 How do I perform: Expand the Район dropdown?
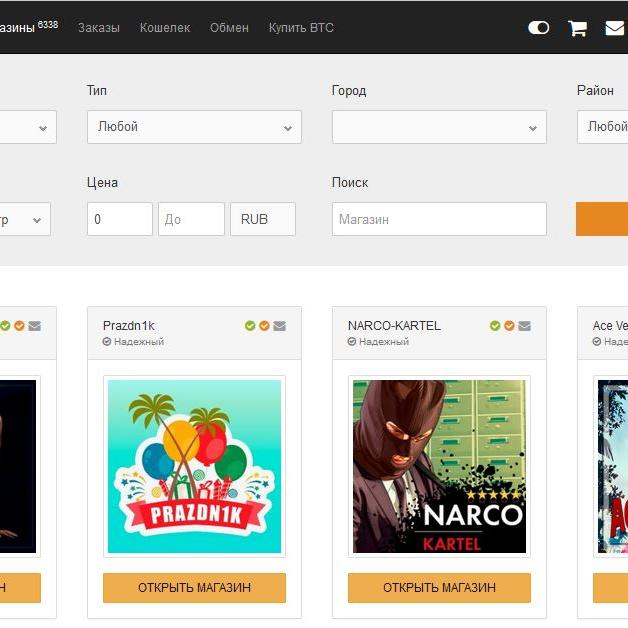(x=603, y=127)
